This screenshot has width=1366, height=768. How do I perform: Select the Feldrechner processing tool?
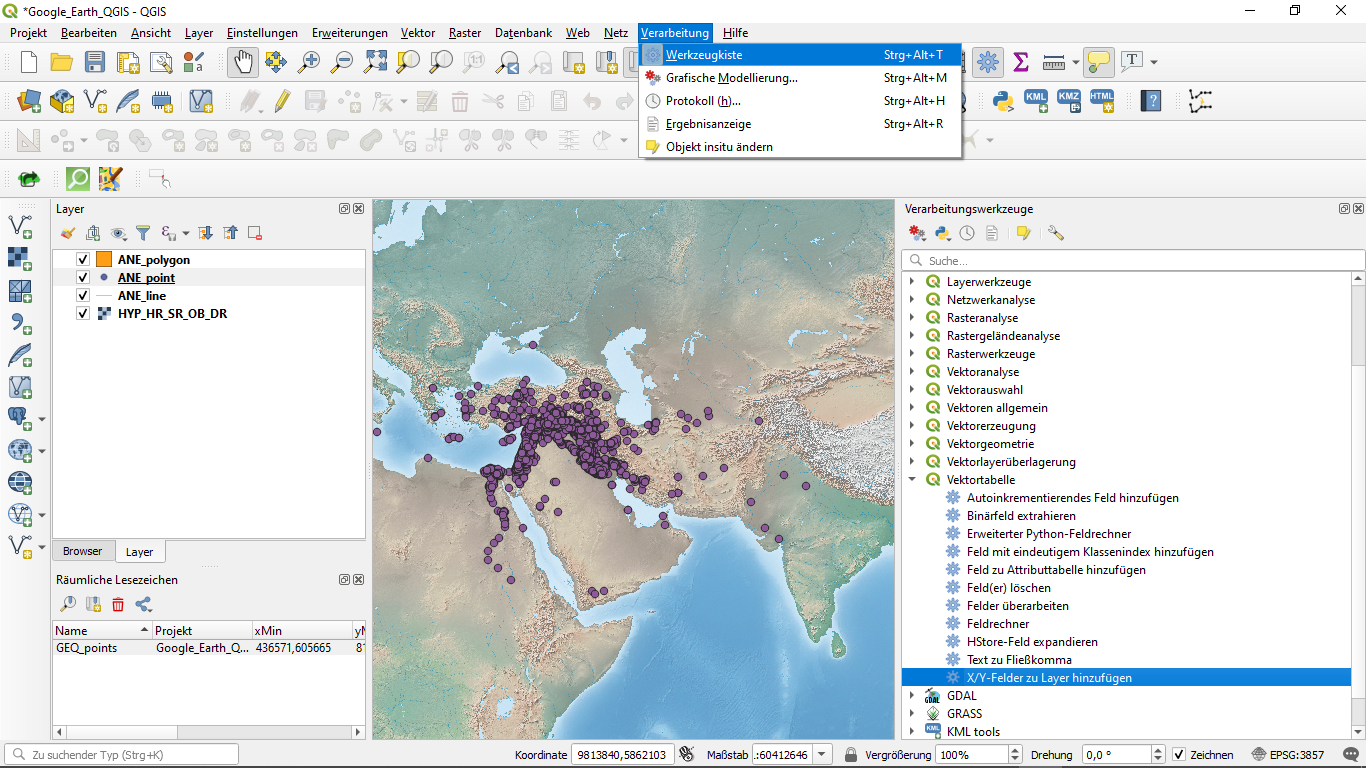click(997, 624)
